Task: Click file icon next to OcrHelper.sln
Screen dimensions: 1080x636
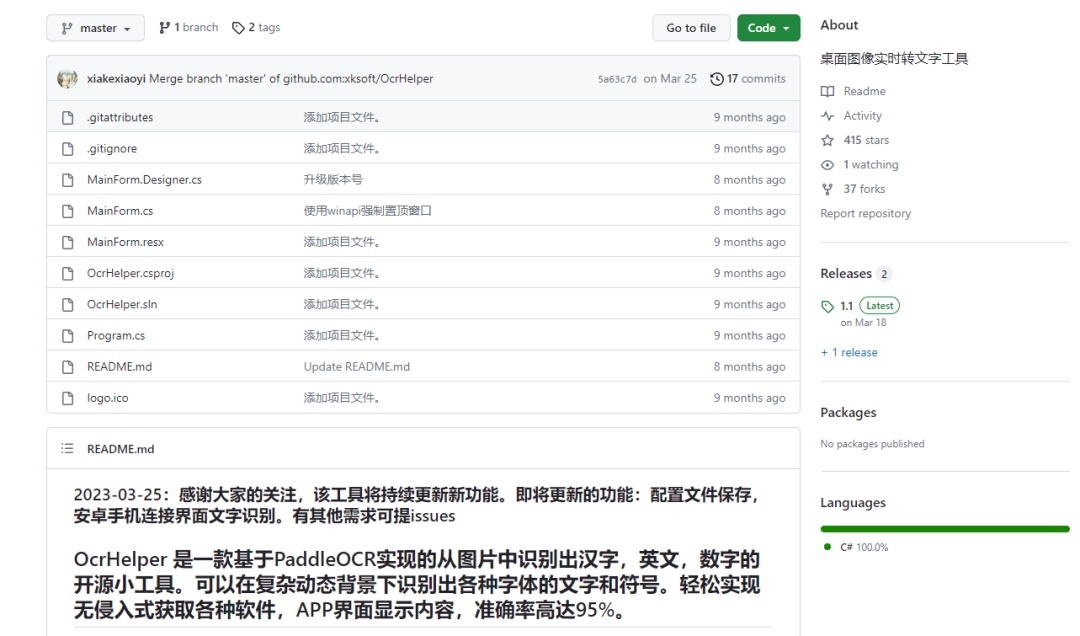Action: [x=68, y=305]
